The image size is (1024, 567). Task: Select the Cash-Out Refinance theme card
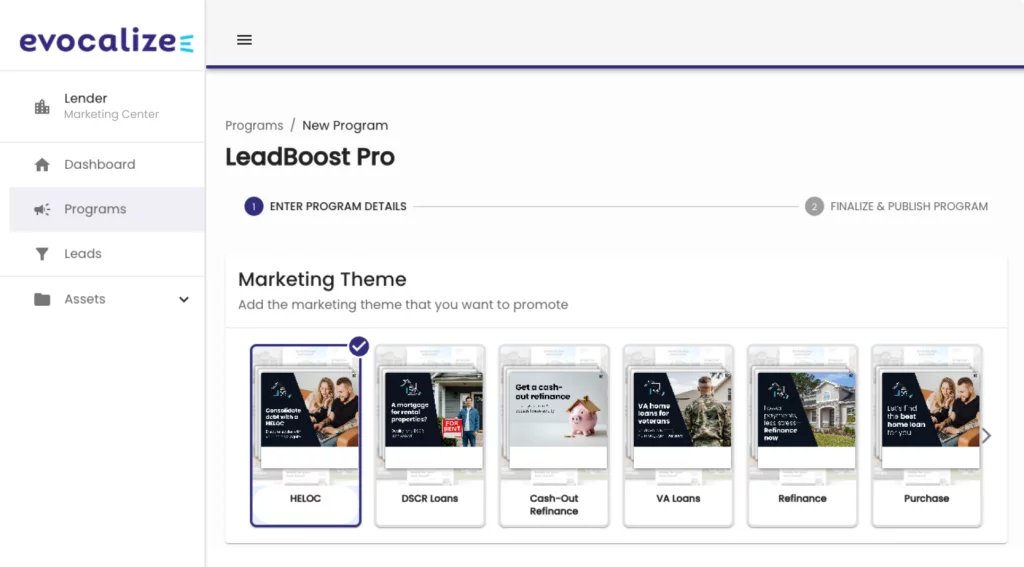pyautogui.click(x=554, y=436)
